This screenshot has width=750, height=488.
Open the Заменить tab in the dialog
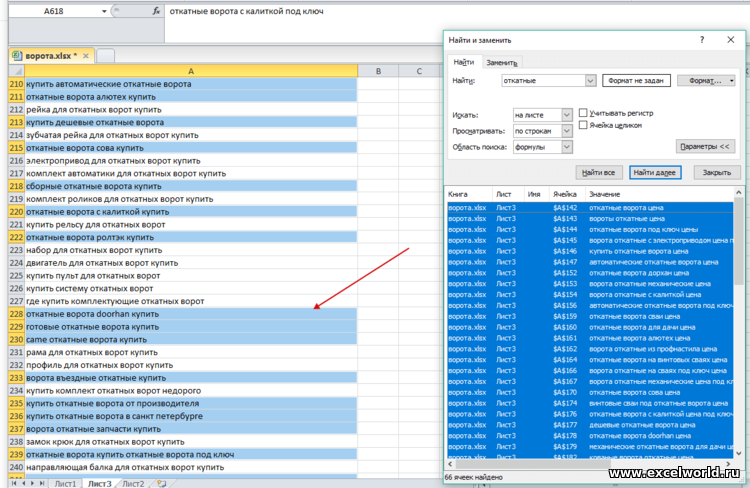(x=501, y=63)
